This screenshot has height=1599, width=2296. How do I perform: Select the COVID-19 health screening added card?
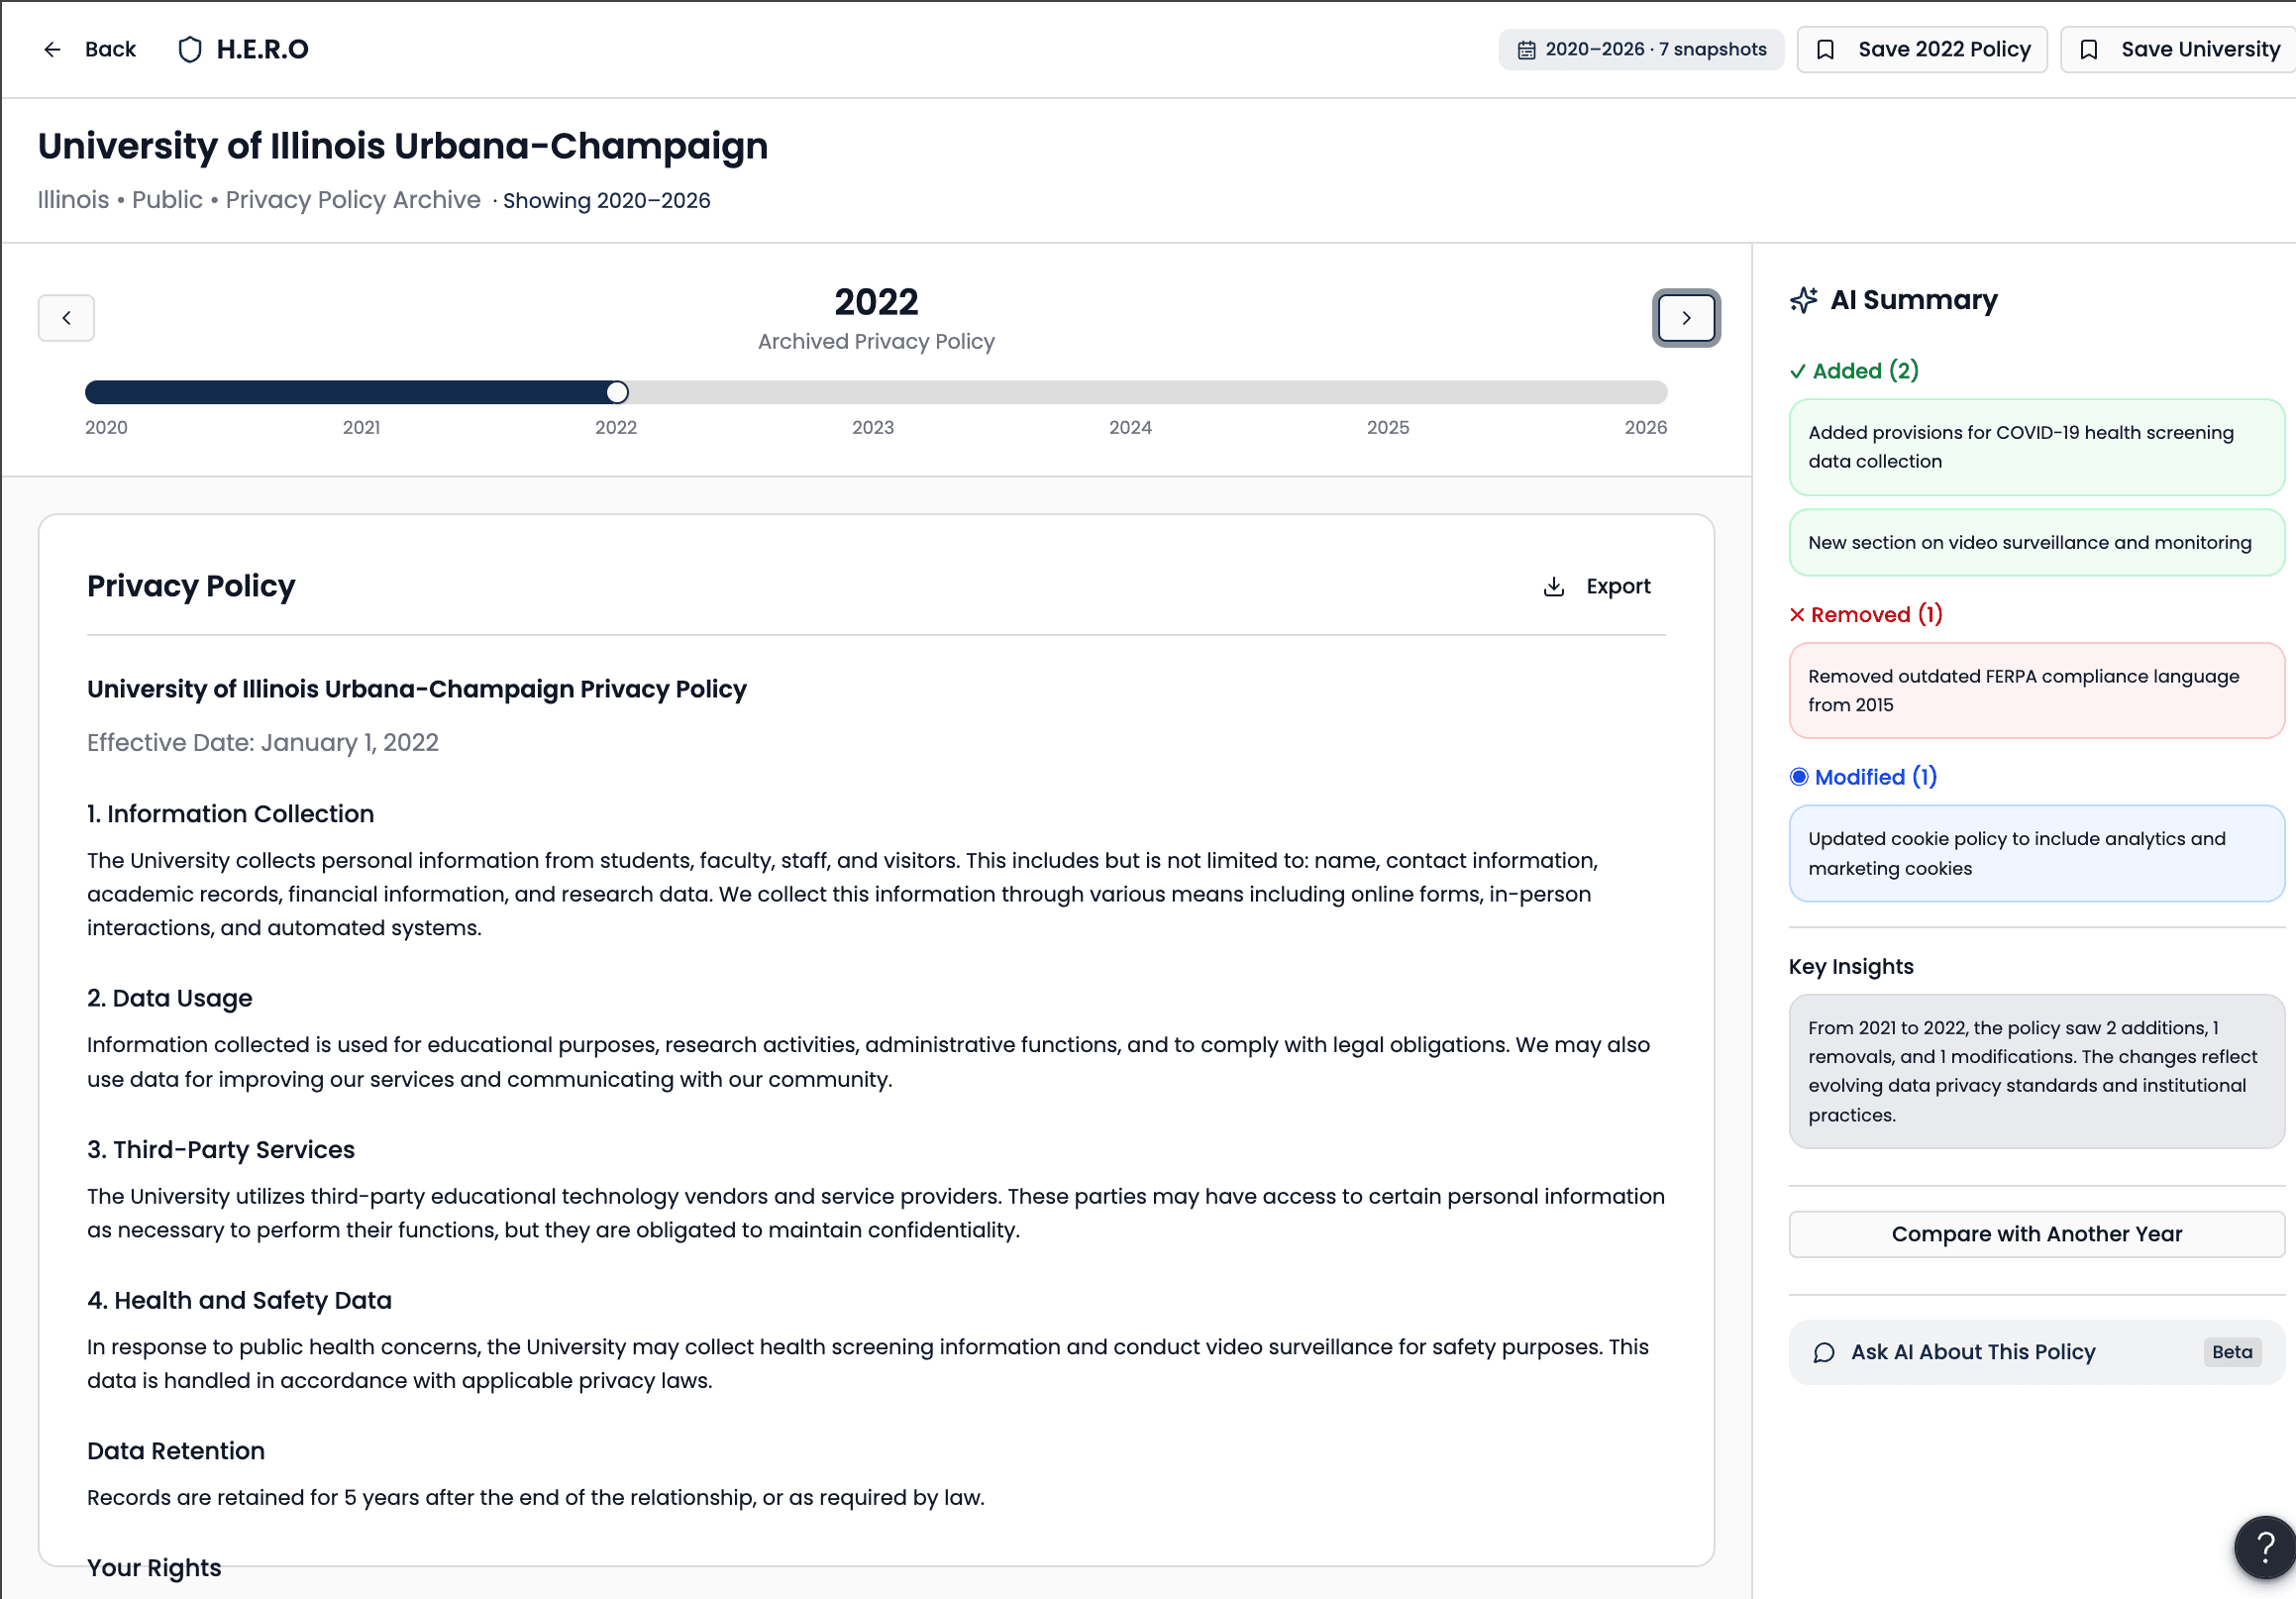tap(2036, 447)
